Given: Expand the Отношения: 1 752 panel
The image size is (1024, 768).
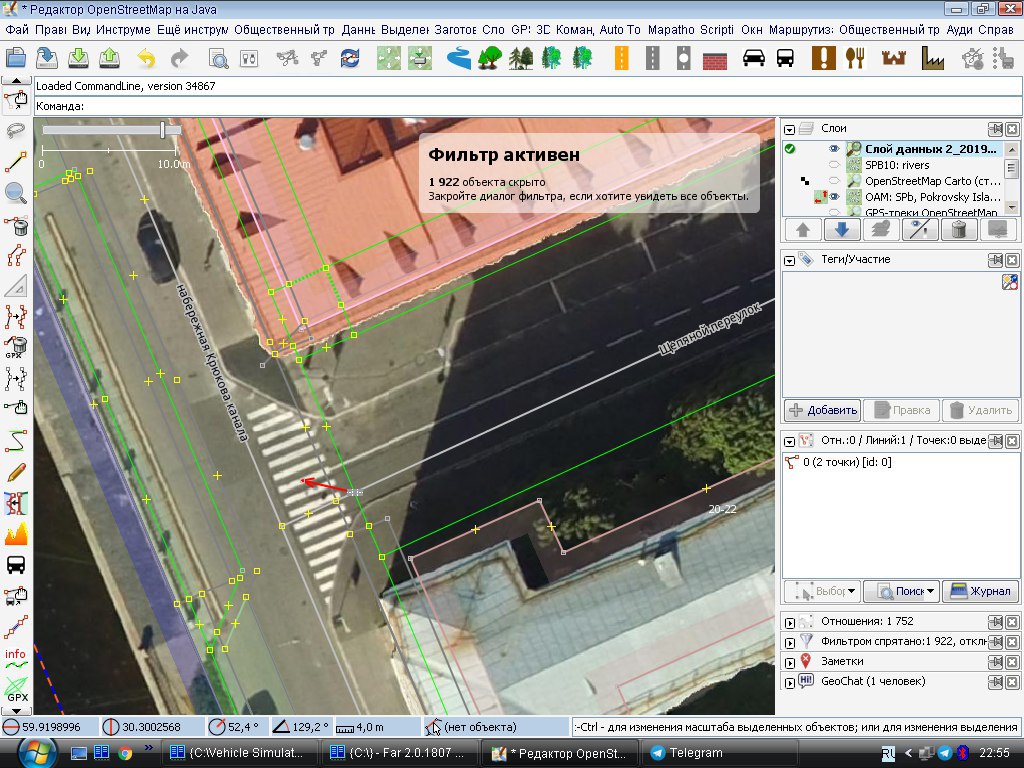Looking at the screenshot, I should click(x=790, y=622).
